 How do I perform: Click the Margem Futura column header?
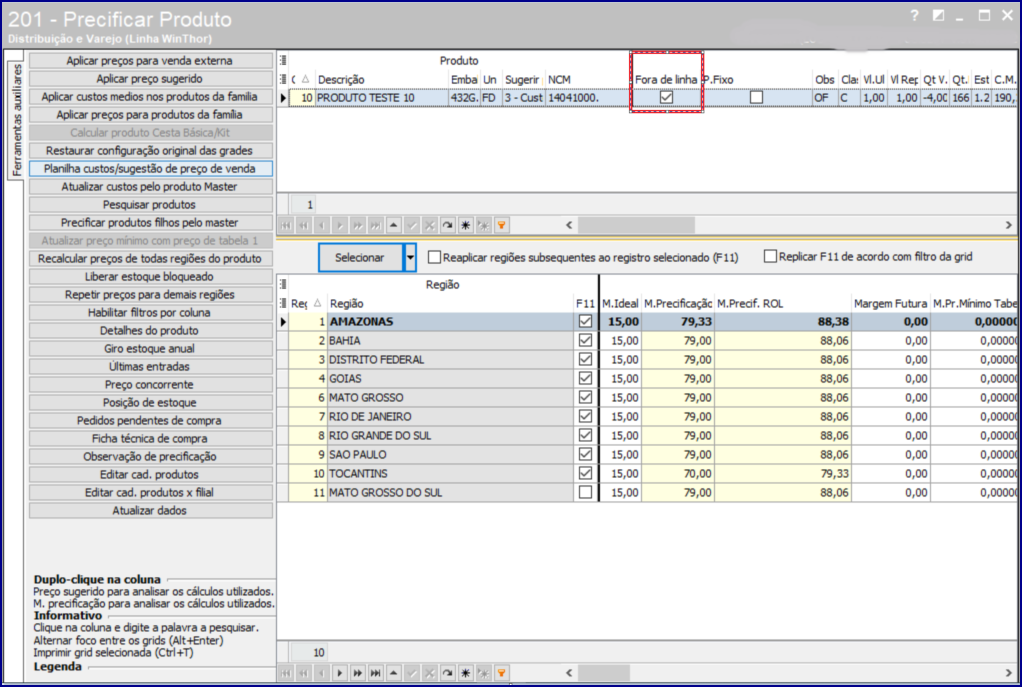pyautogui.click(x=890, y=304)
